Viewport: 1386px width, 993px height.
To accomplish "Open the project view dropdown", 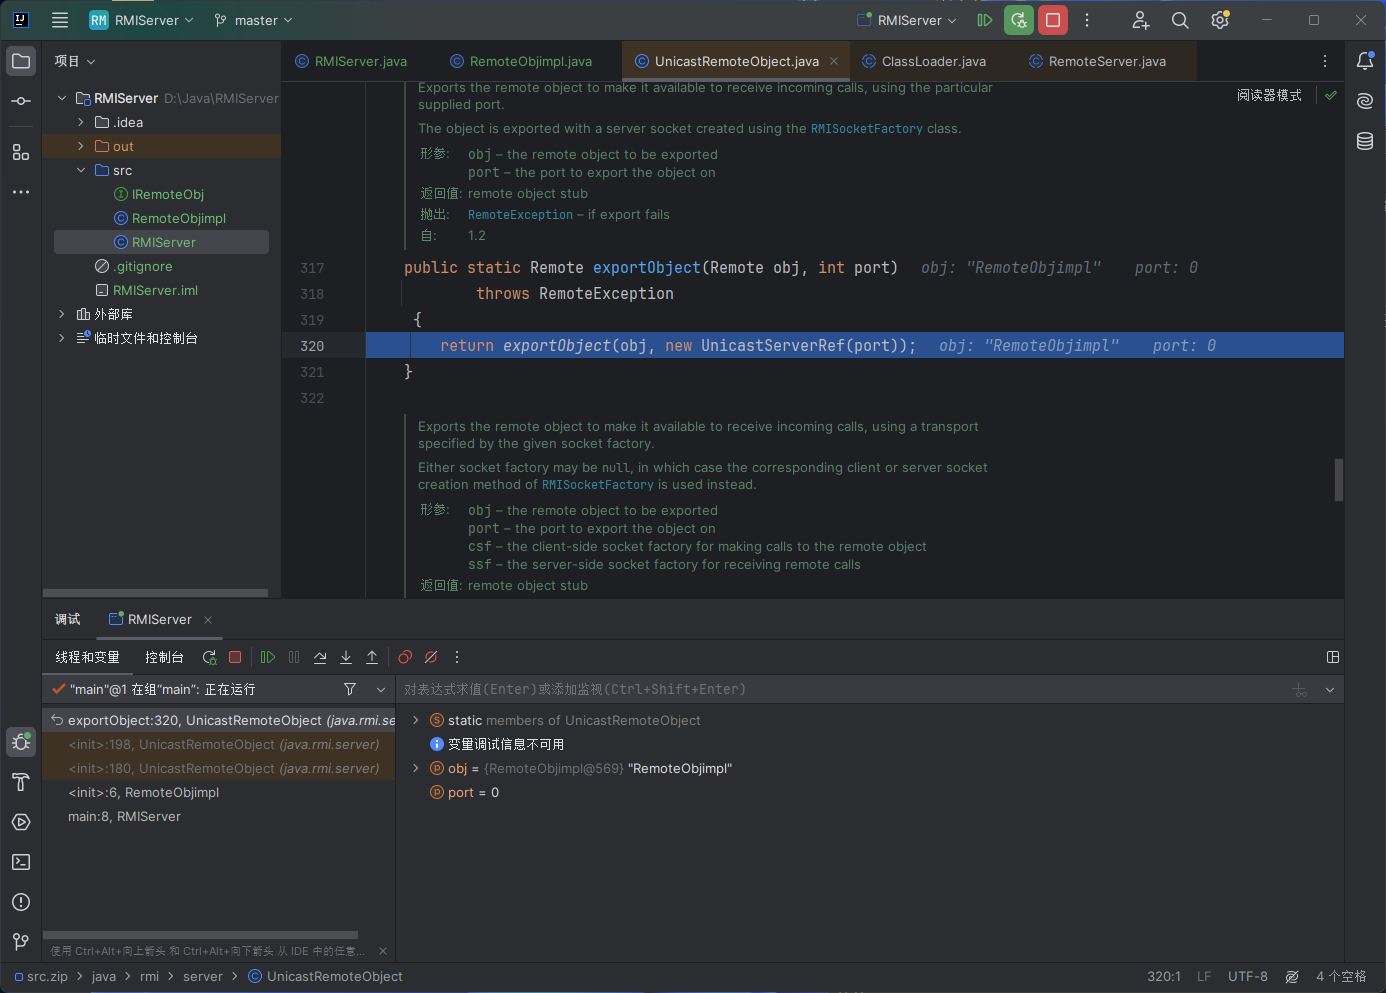I will (75, 61).
